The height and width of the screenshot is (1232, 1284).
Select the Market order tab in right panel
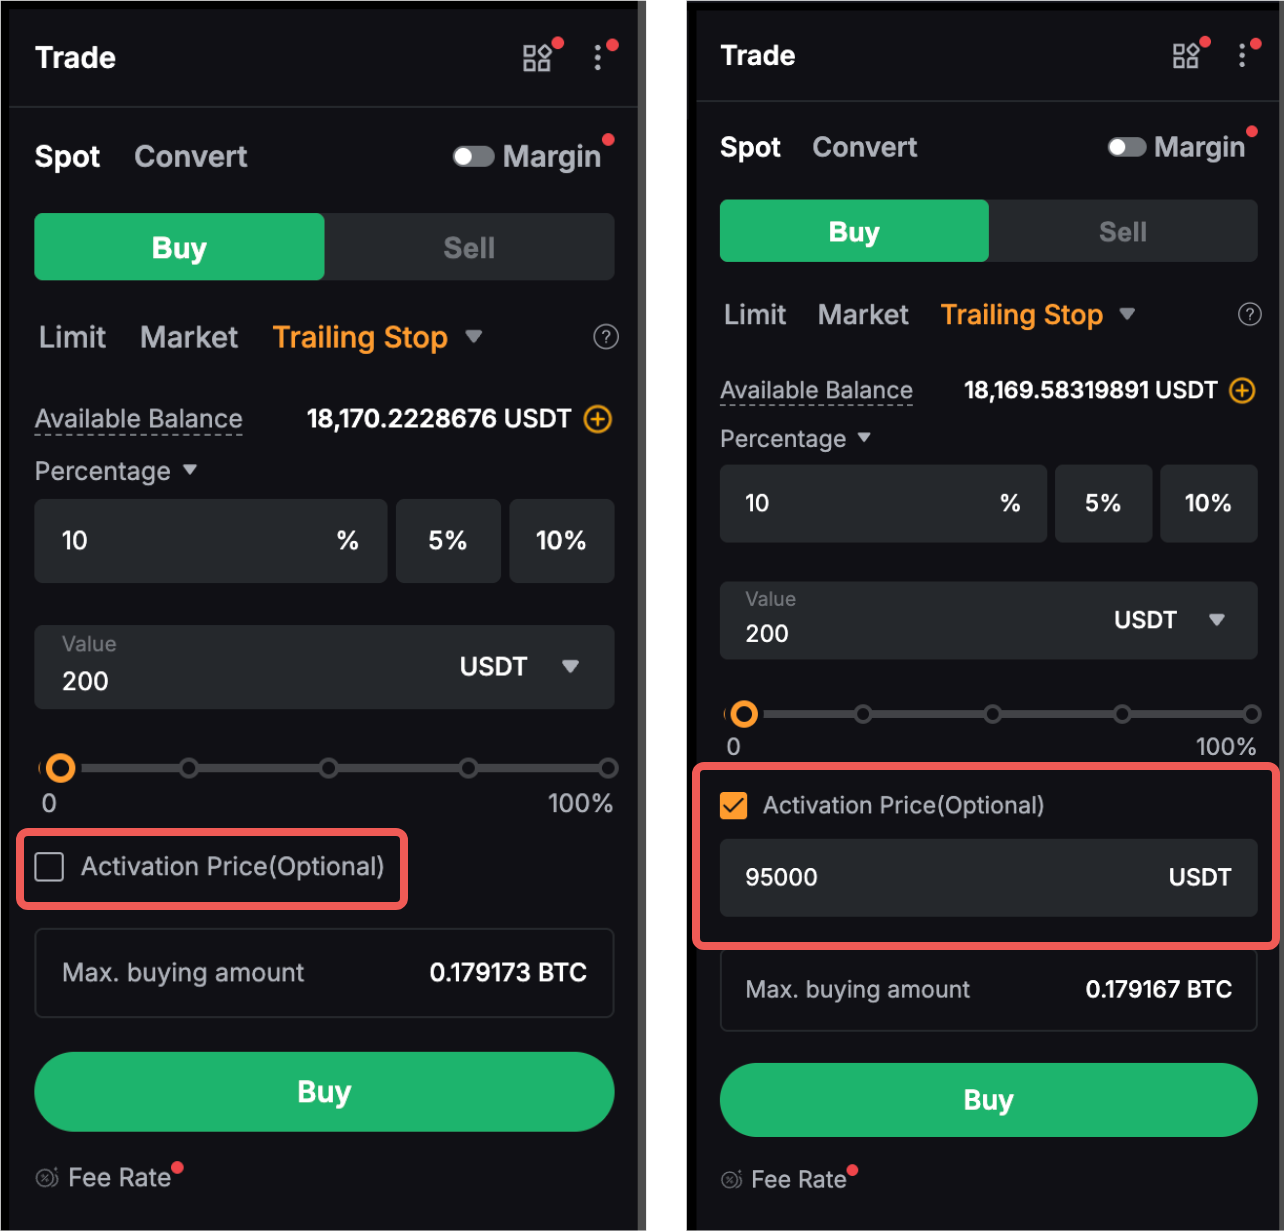(x=862, y=315)
